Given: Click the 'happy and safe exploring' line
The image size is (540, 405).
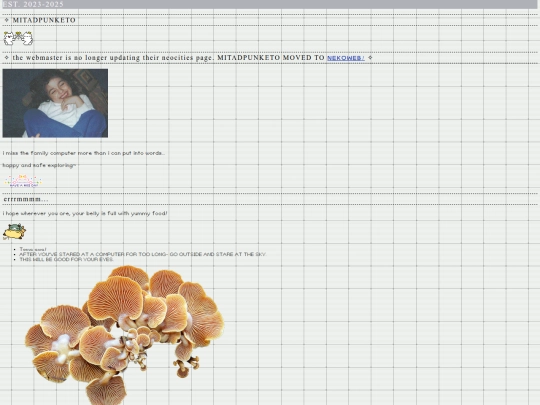Looking at the screenshot, I should click(39, 165).
